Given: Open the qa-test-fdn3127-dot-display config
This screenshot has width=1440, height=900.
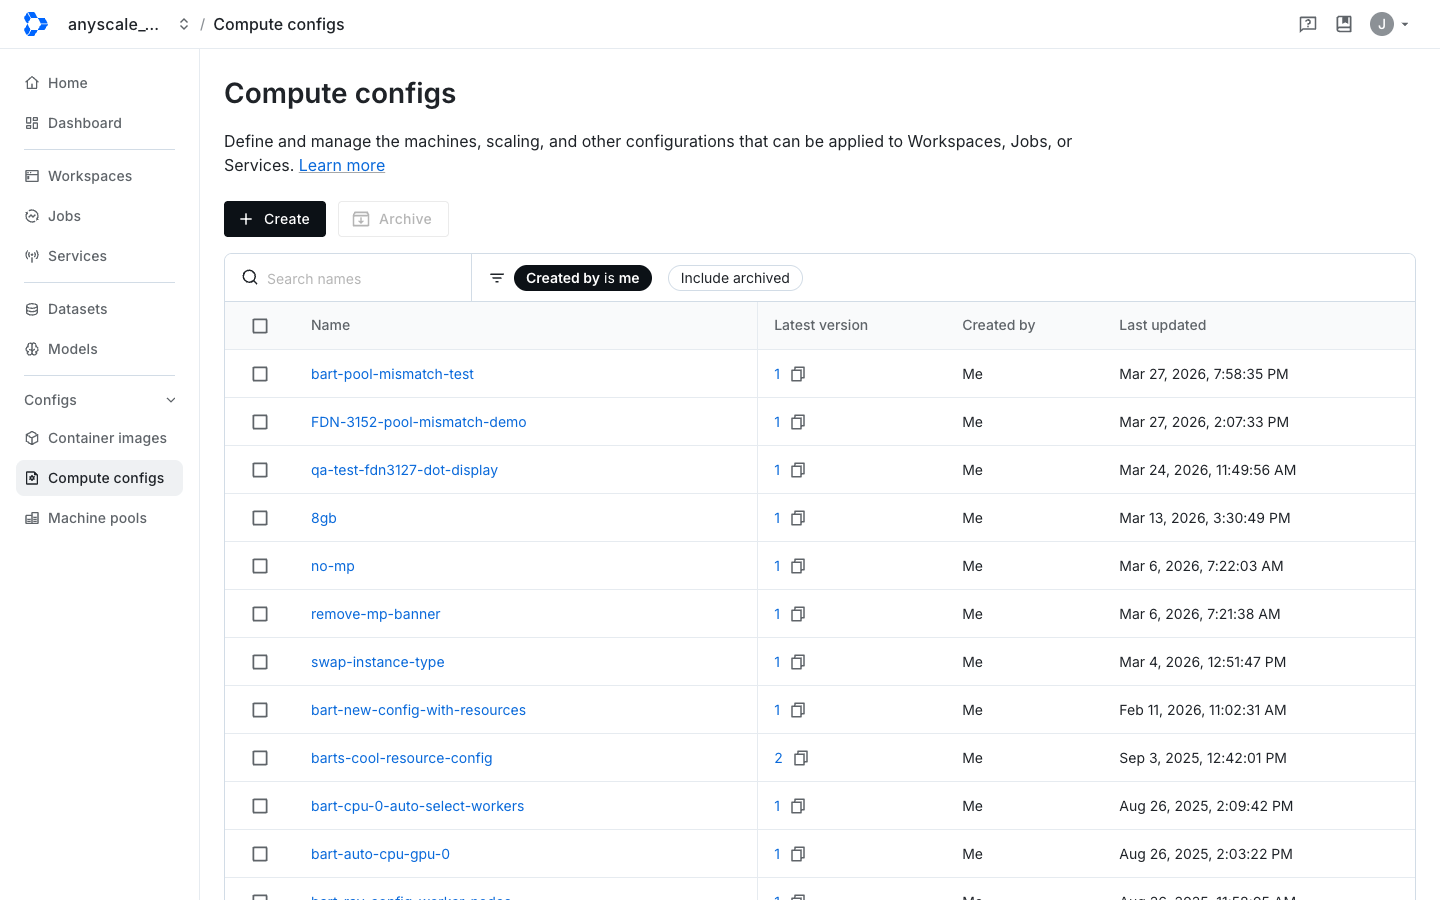Looking at the screenshot, I should tap(404, 470).
